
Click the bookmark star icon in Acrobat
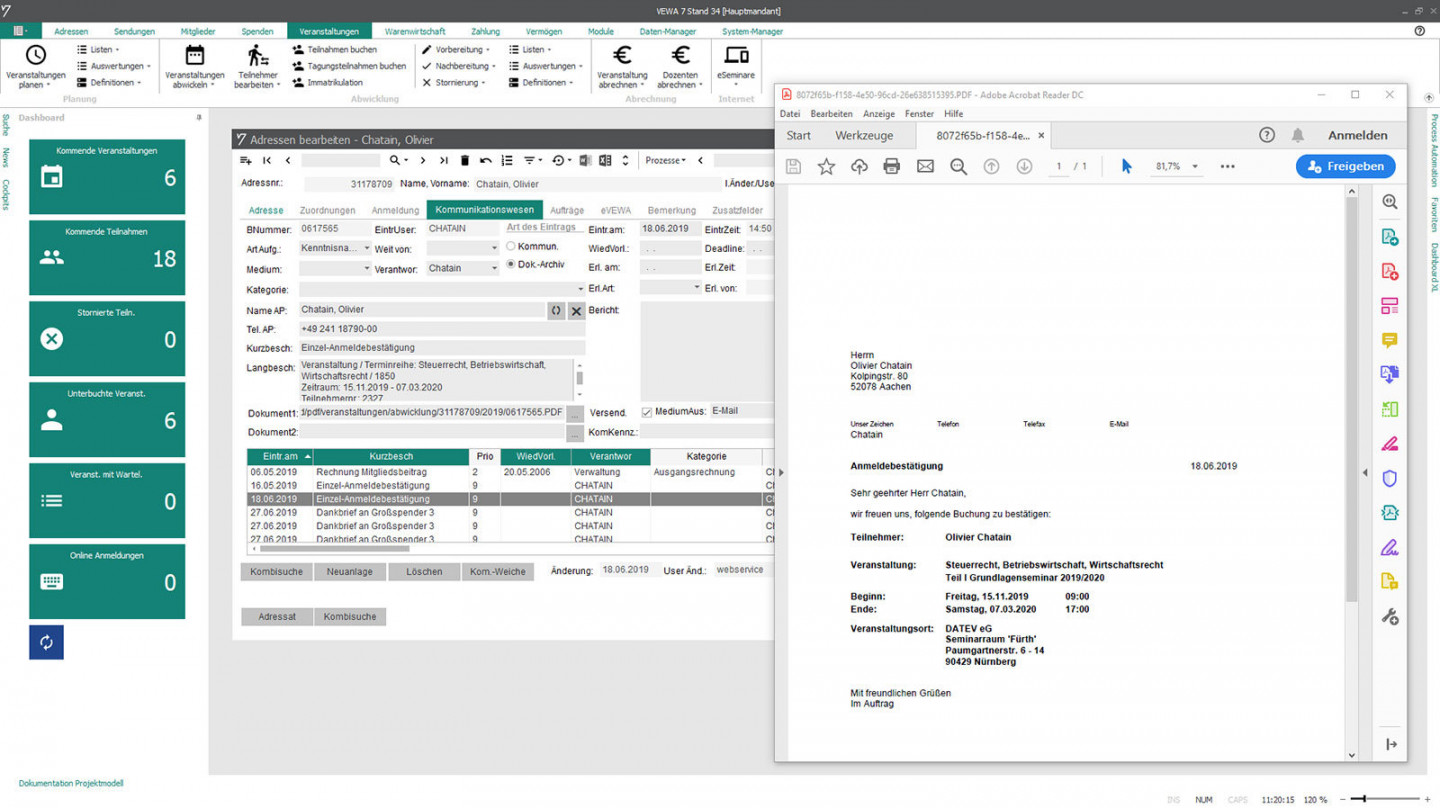click(826, 166)
